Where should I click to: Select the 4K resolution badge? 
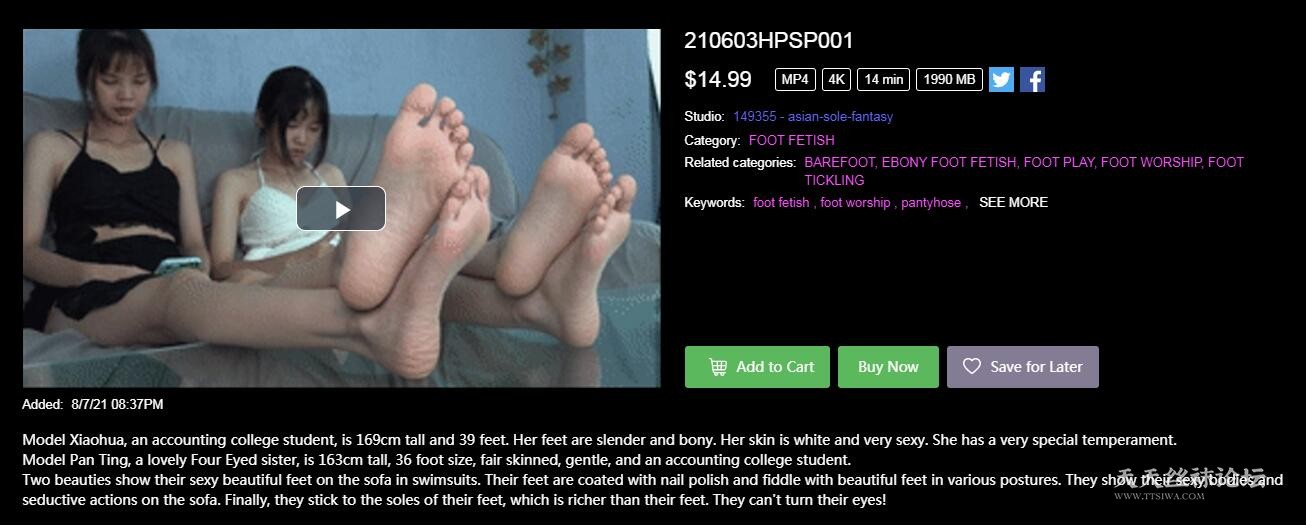pyautogui.click(x=836, y=80)
